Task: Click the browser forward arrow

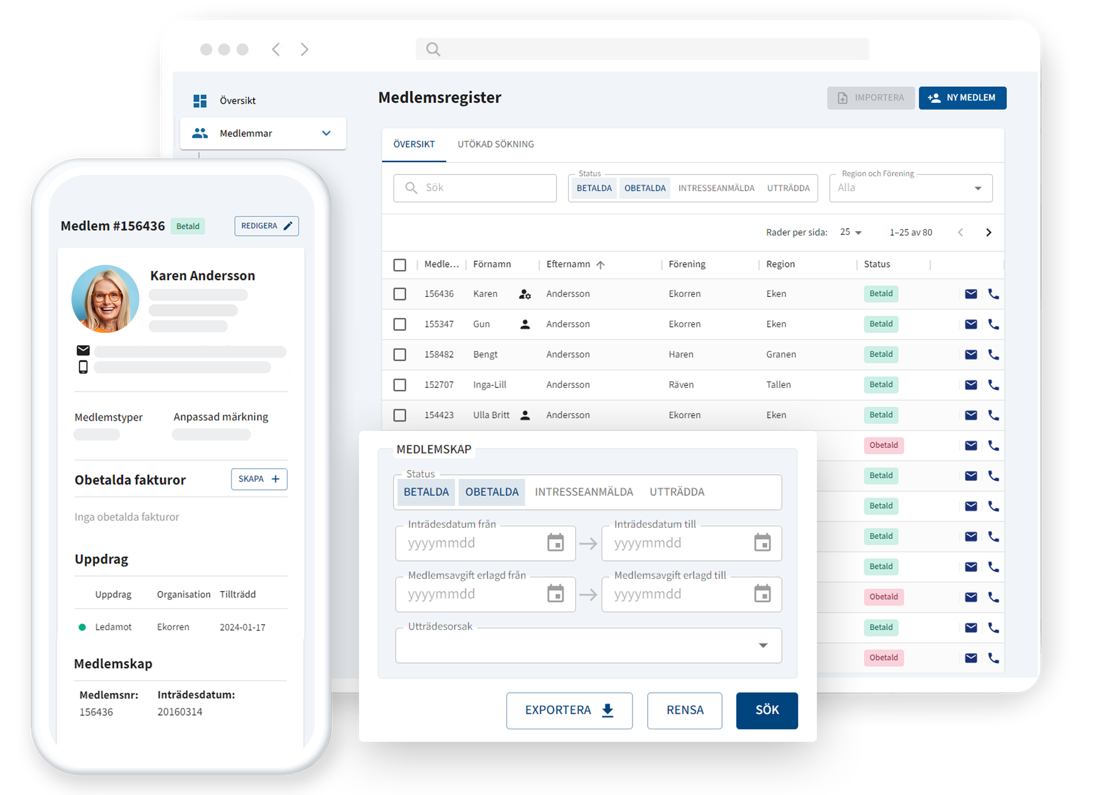Action: tap(305, 49)
